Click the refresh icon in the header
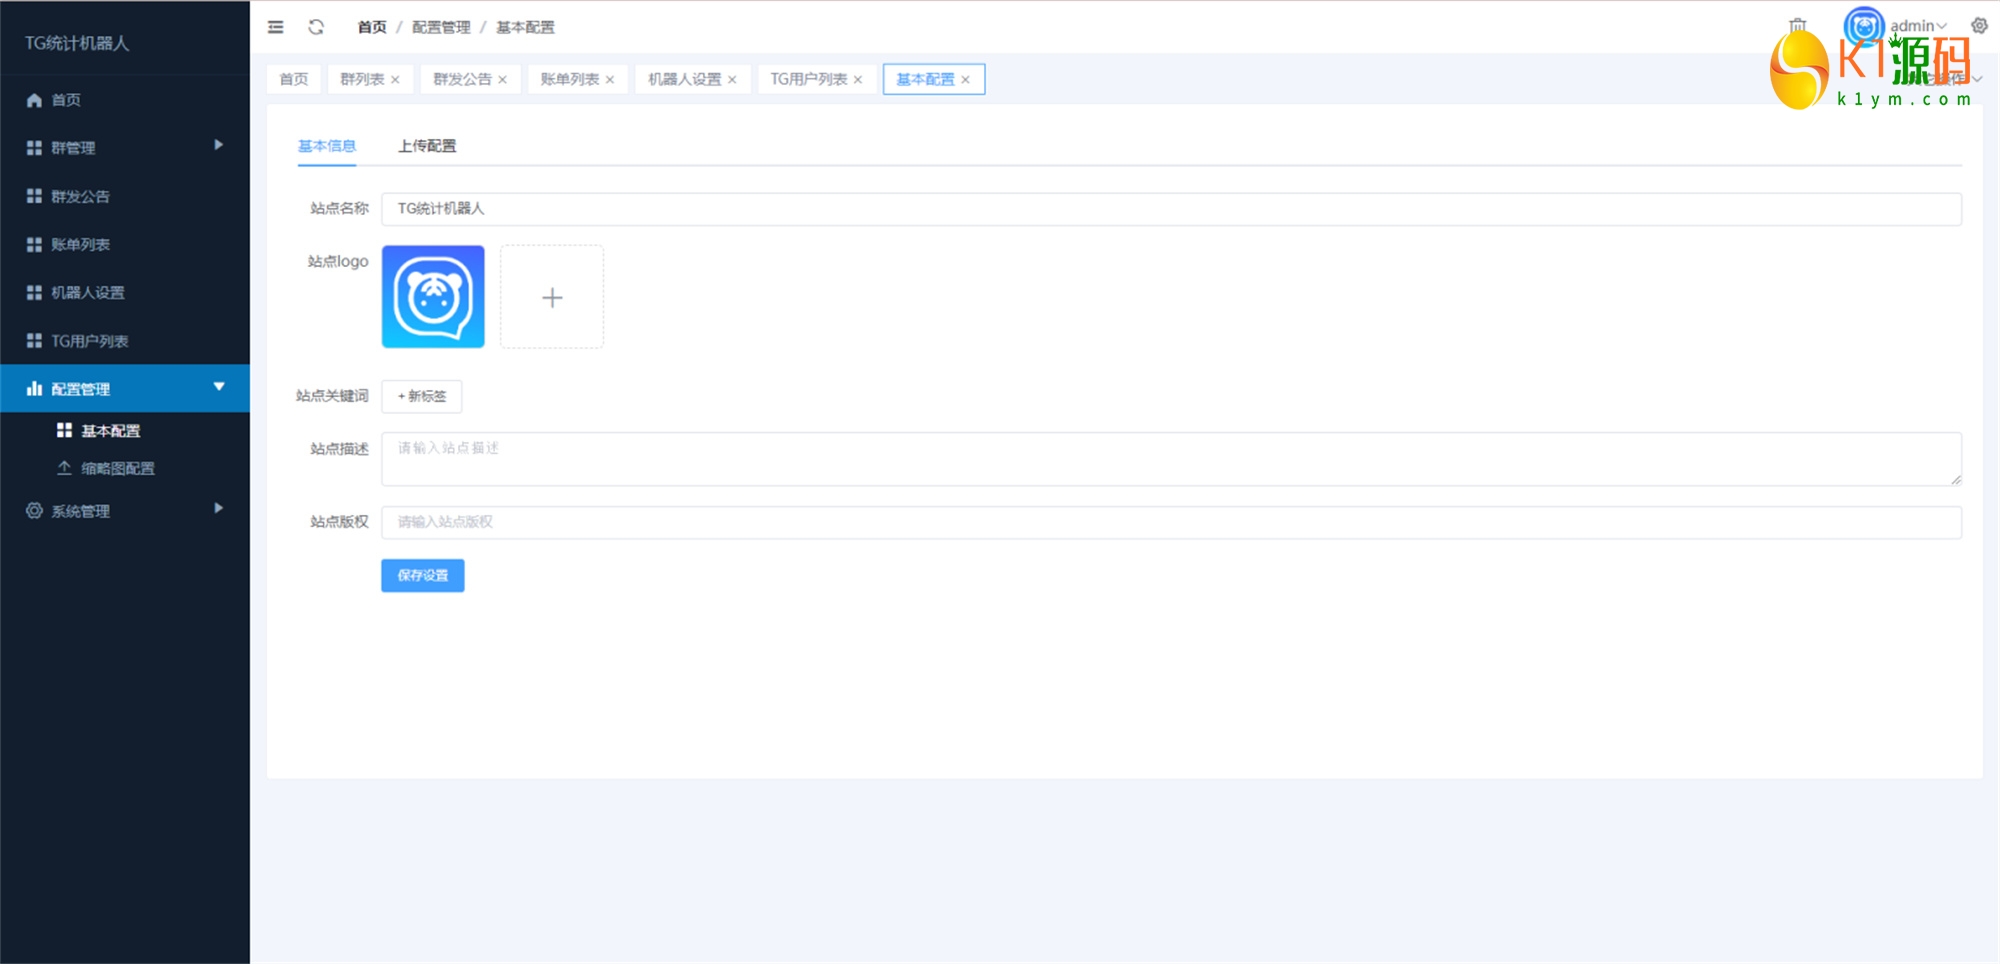The height and width of the screenshot is (964, 2000). point(316,27)
